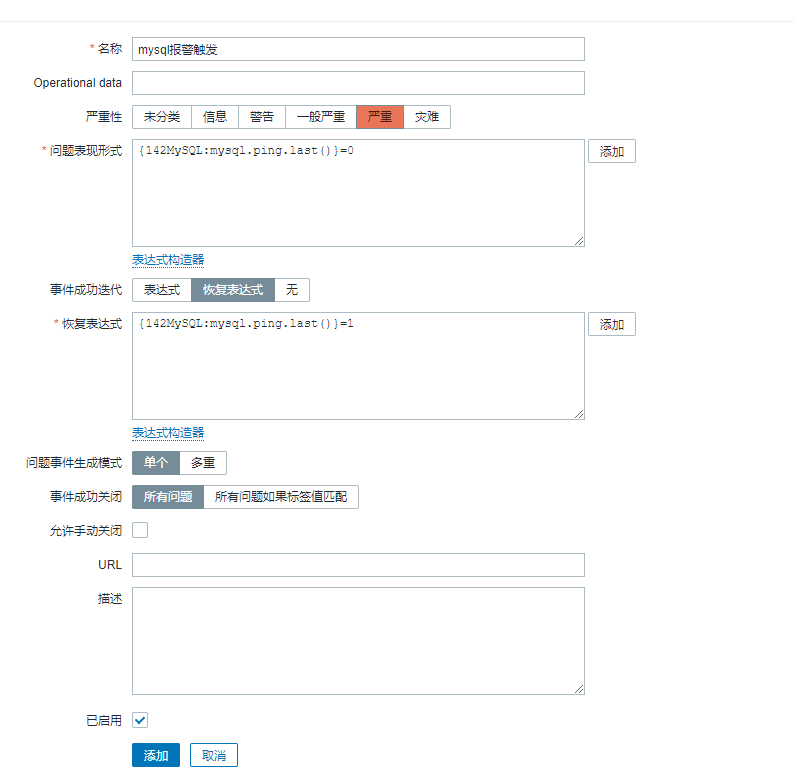Choose the 一般严重 severity level
The image size is (794, 773).
click(321, 117)
